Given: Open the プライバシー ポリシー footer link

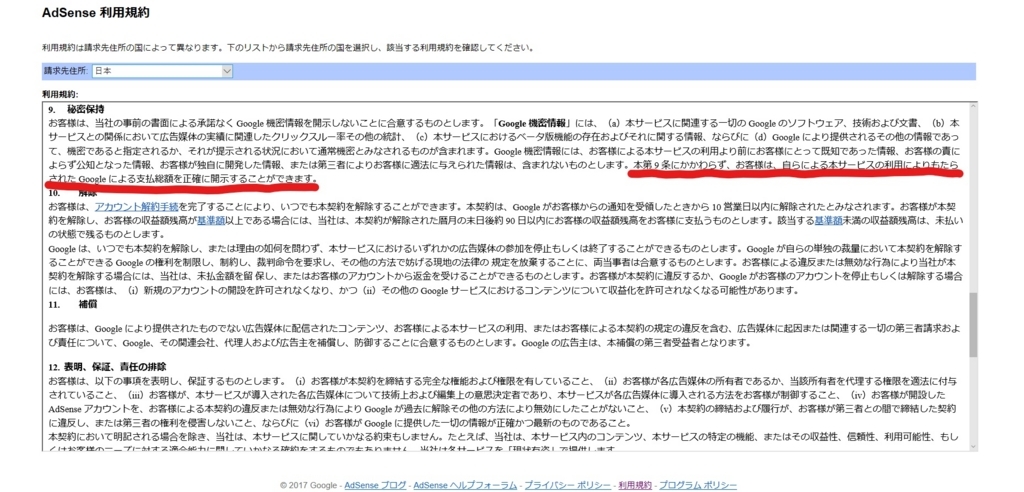Looking at the screenshot, I should click(x=568, y=485).
